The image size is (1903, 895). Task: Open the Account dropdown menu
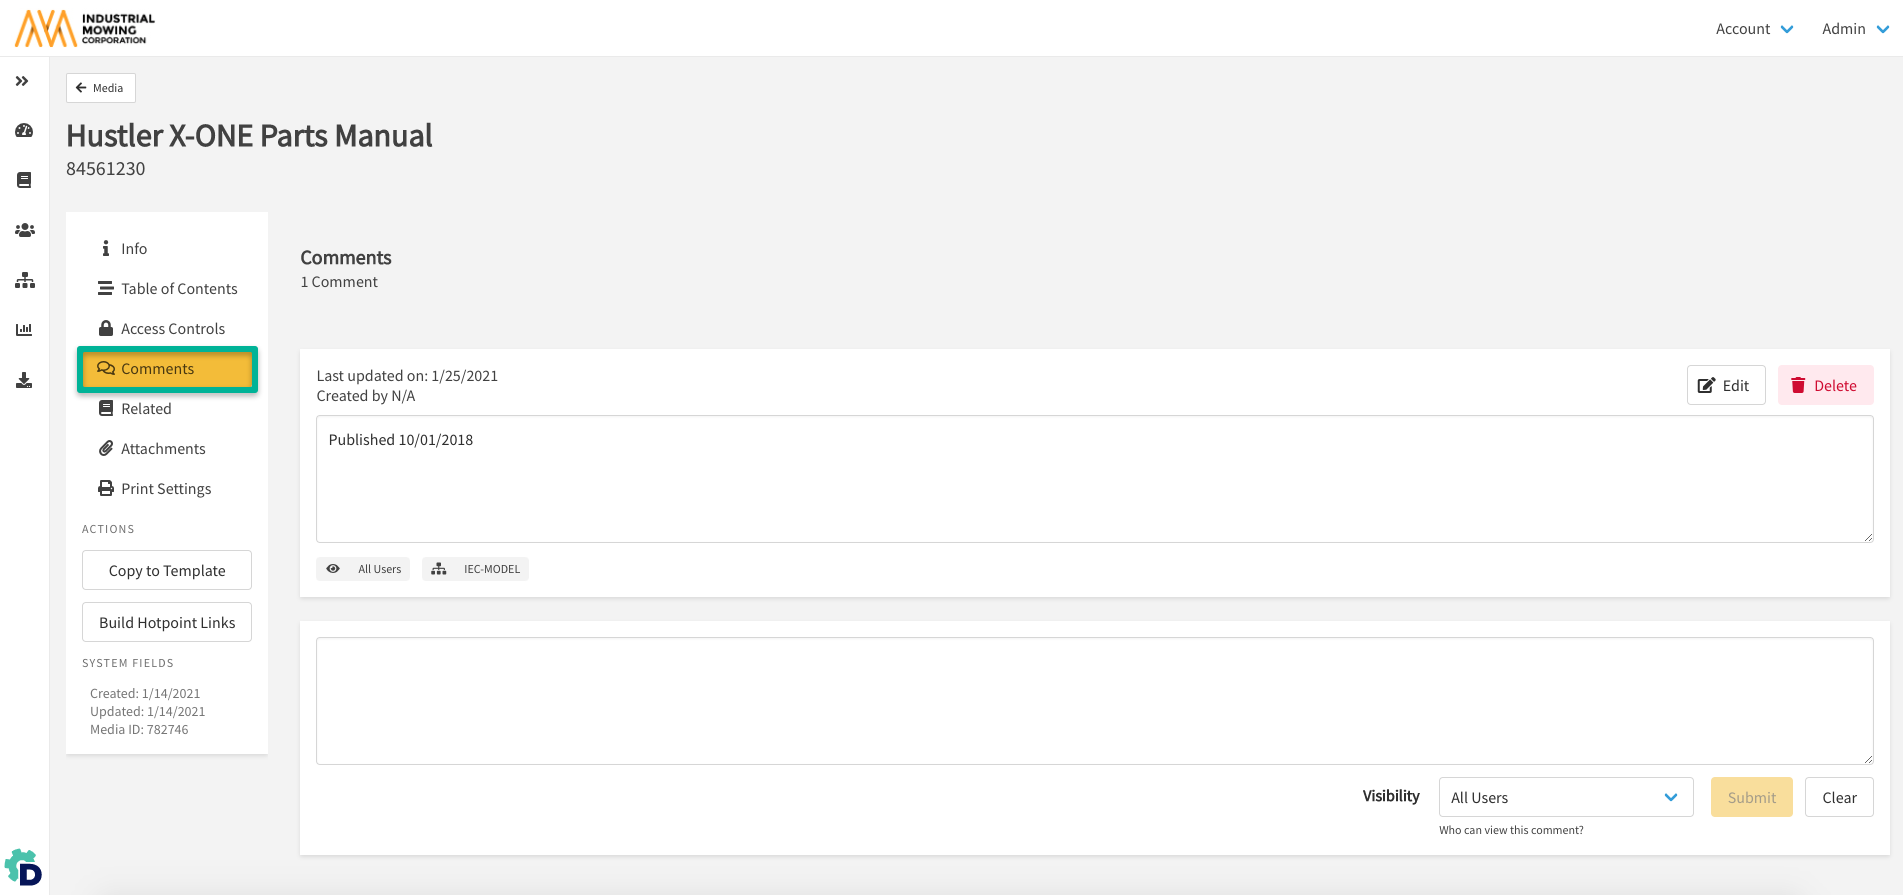click(x=1754, y=29)
